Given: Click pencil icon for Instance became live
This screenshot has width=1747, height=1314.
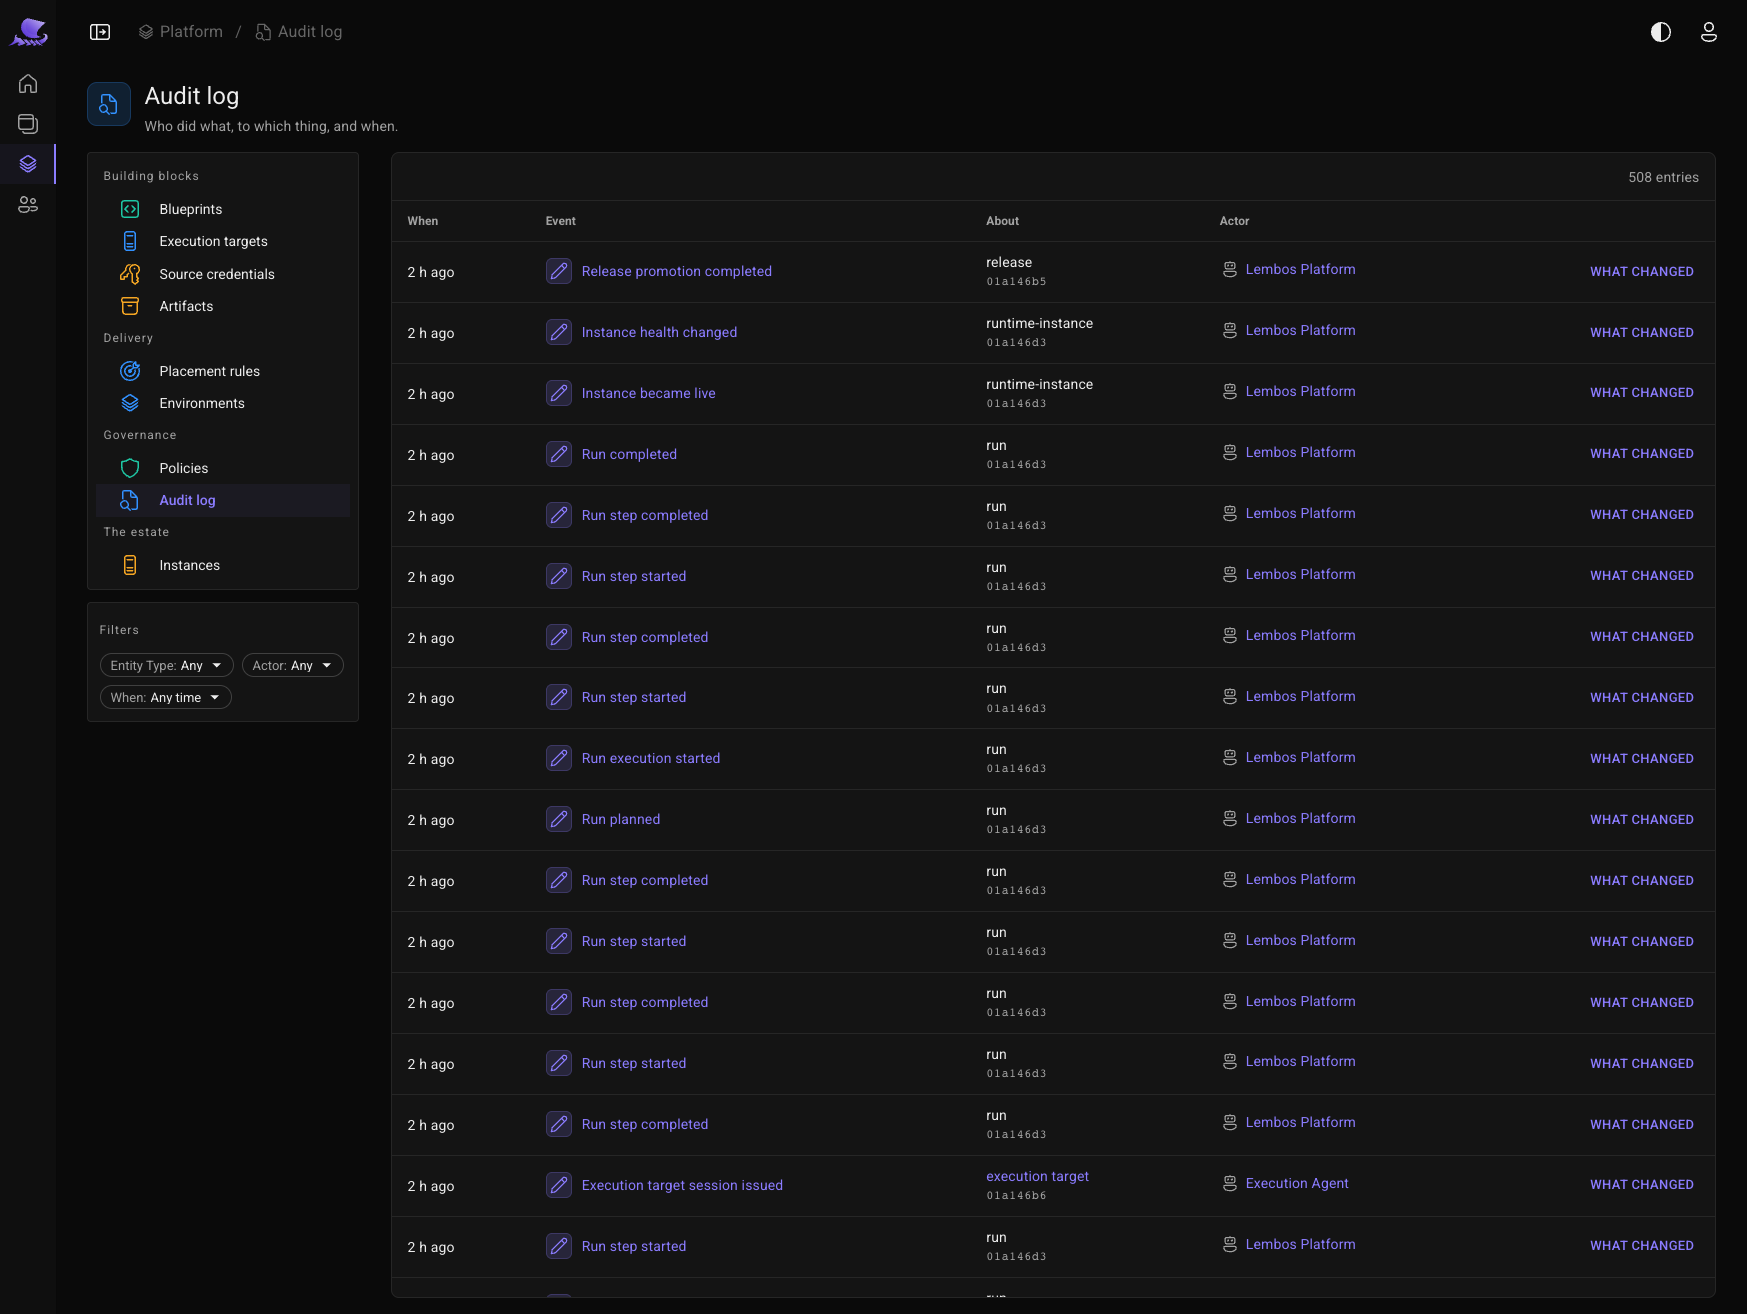Looking at the screenshot, I should pyautogui.click(x=559, y=393).
